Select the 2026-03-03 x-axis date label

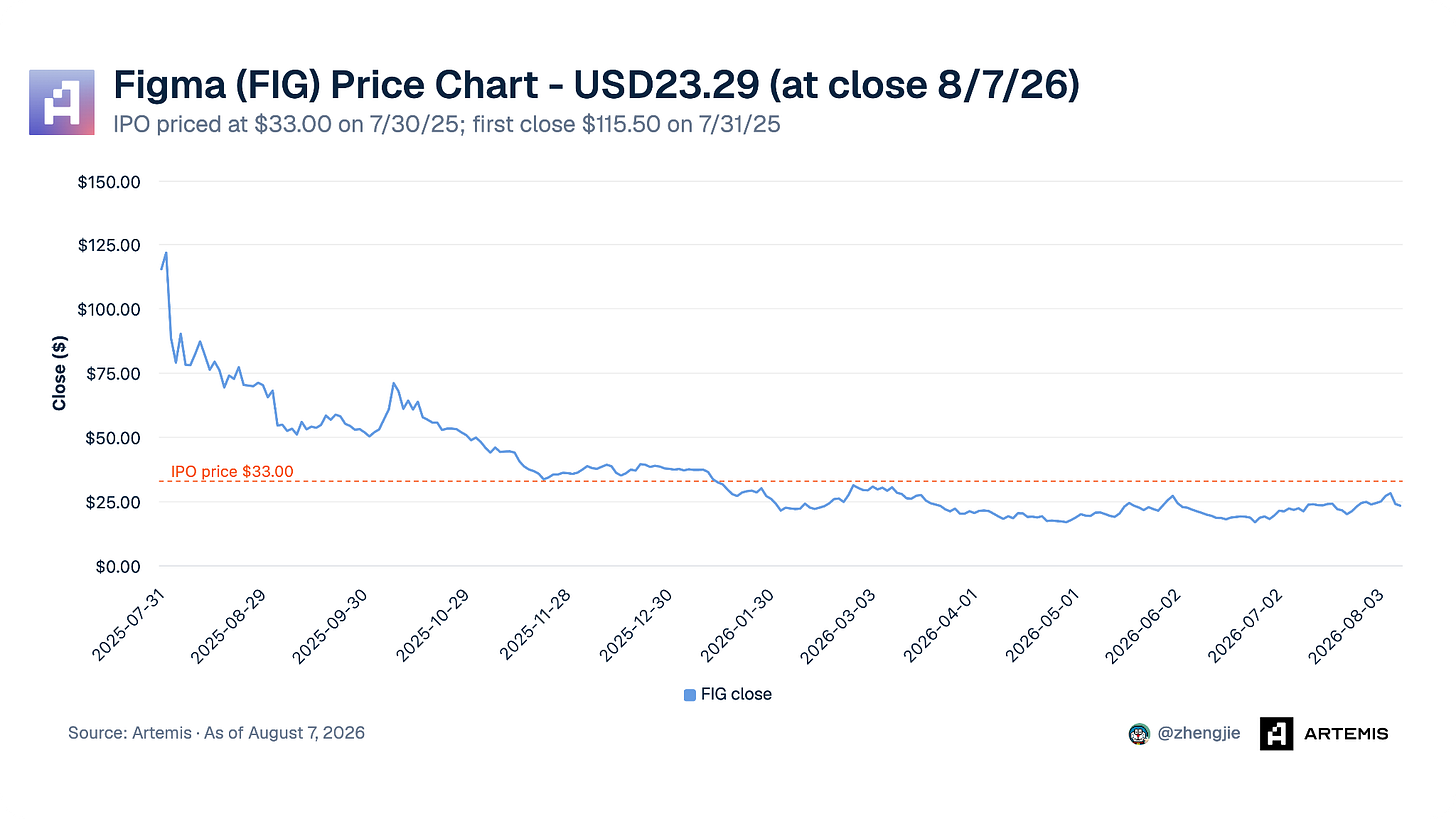point(841,623)
